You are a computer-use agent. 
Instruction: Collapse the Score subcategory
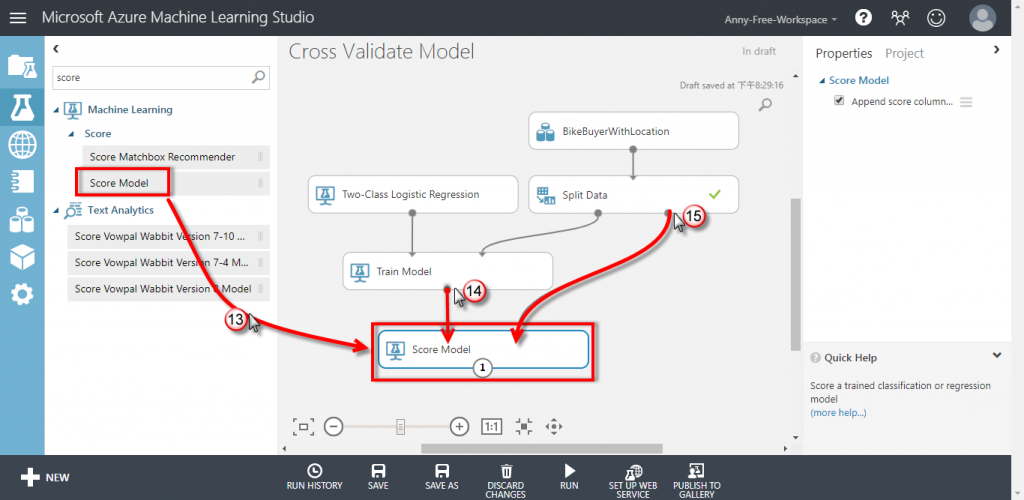72,134
